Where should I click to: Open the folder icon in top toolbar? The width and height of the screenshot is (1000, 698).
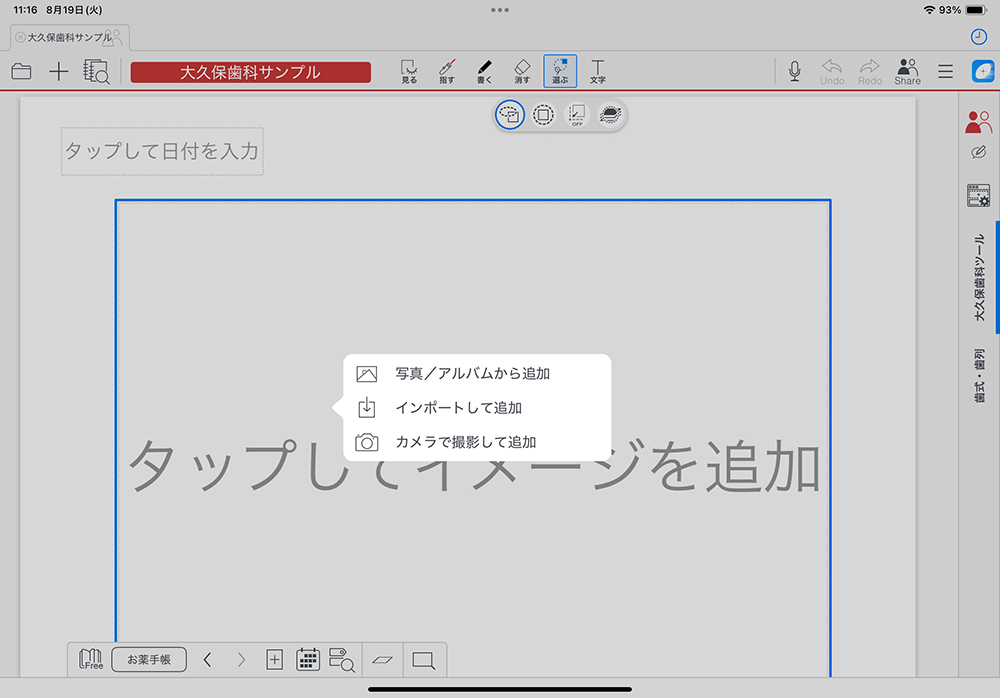[x=21, y=71]
